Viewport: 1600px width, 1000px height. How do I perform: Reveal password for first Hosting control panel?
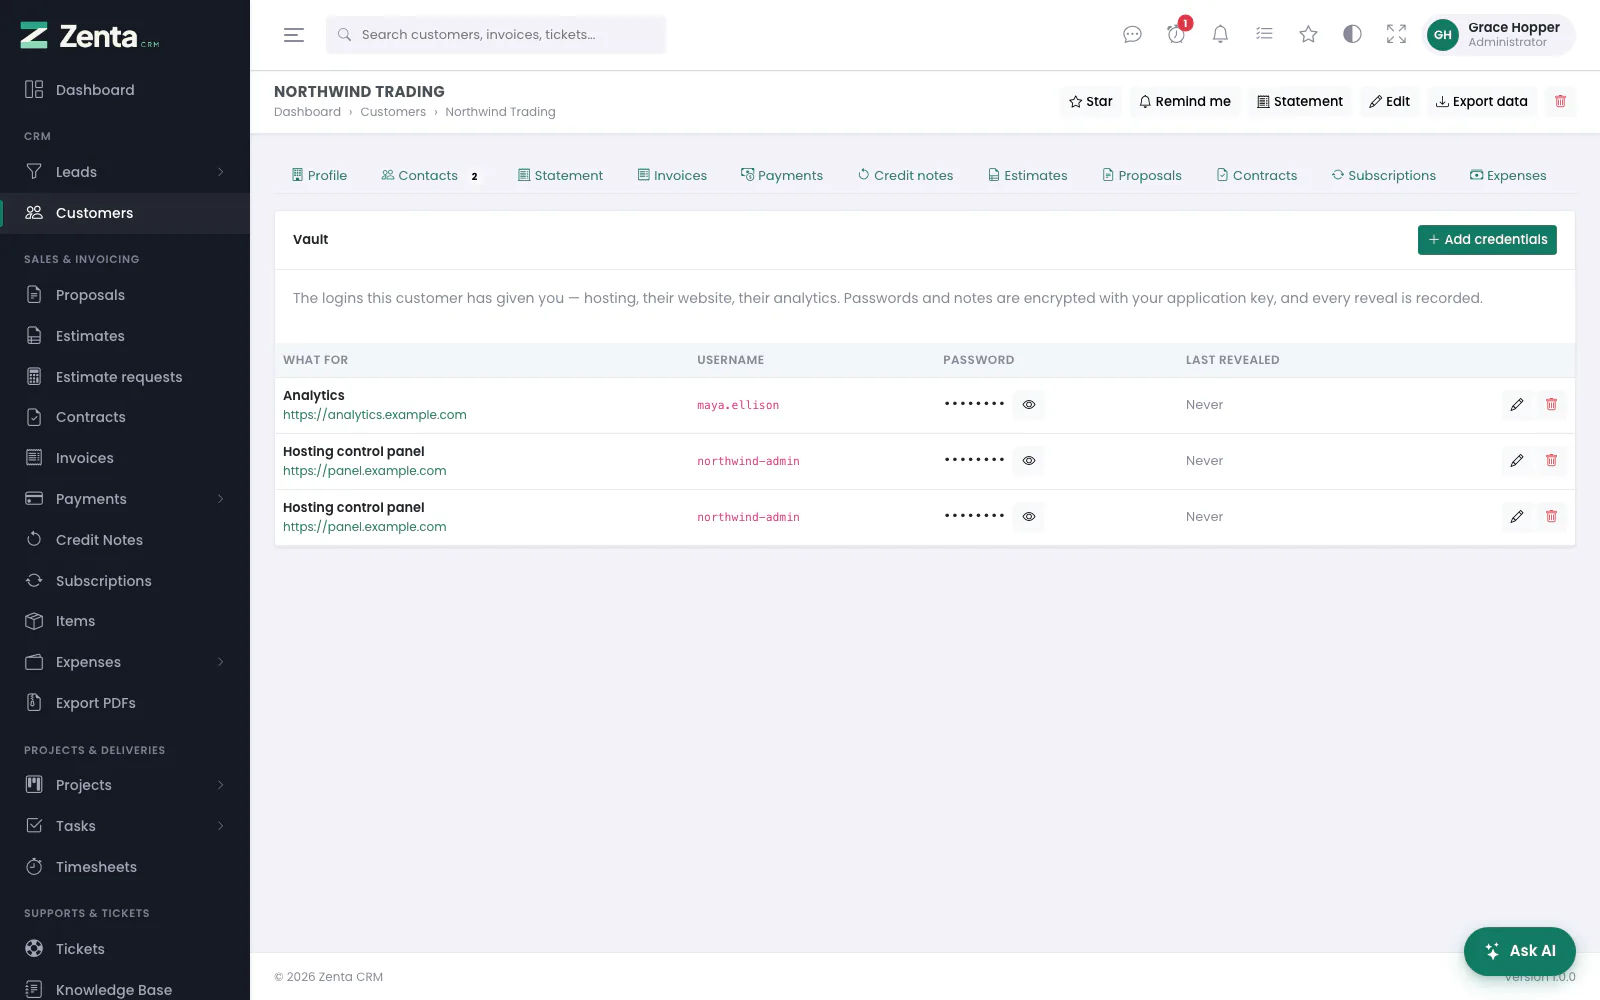pos(1029,461)
